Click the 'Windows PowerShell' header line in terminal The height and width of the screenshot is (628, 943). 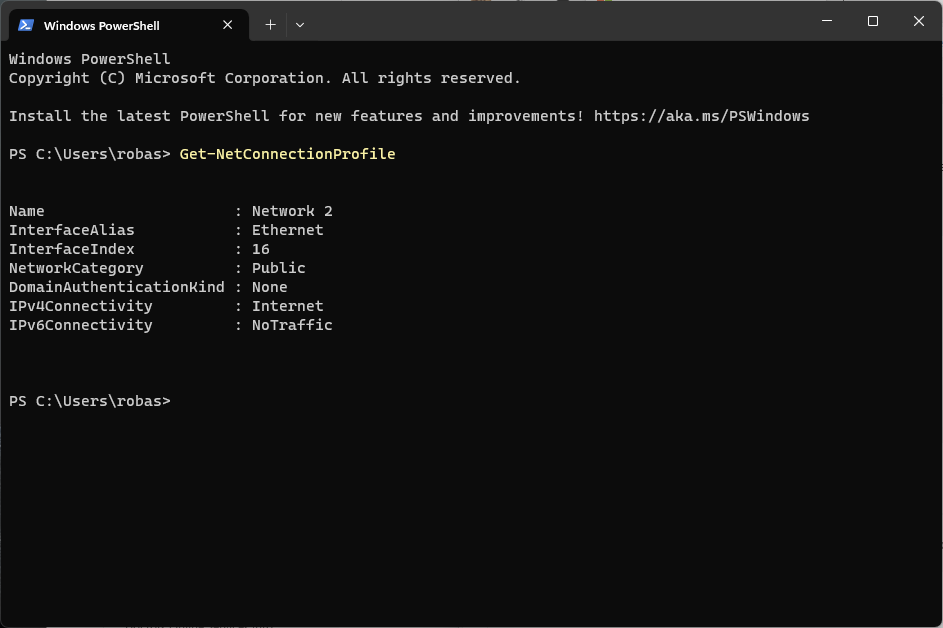tap(90, 59)
